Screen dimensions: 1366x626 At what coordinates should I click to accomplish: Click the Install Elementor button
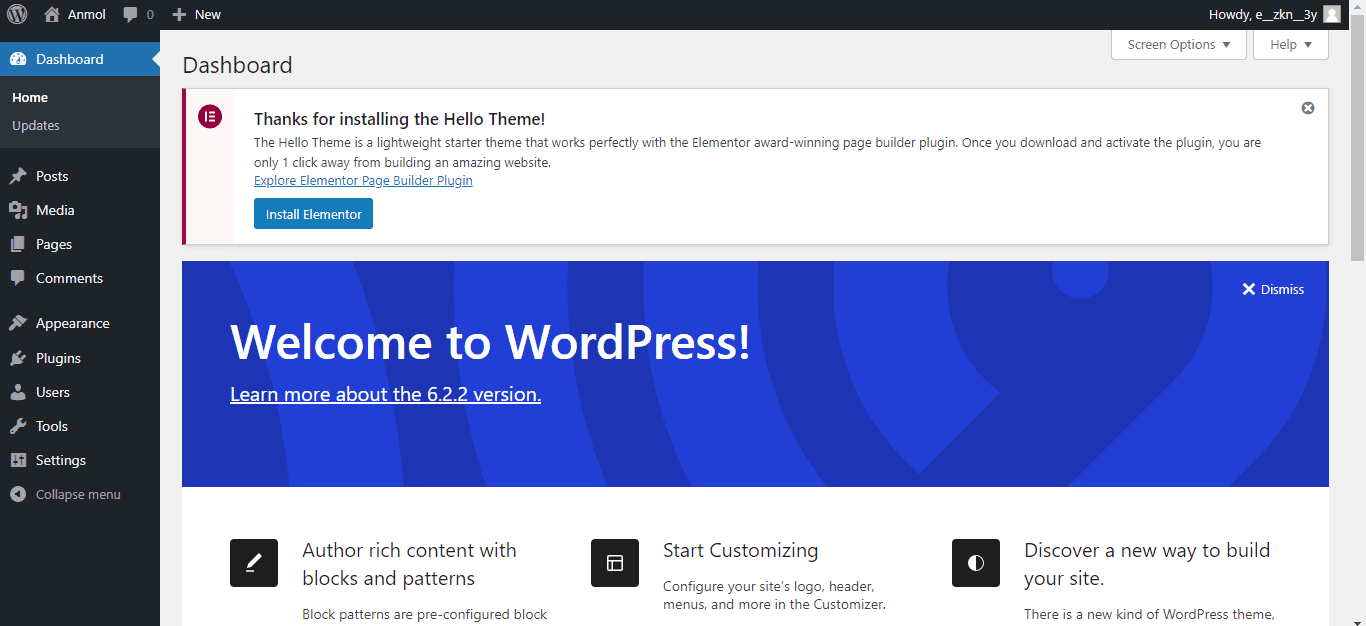pos(313,213)
